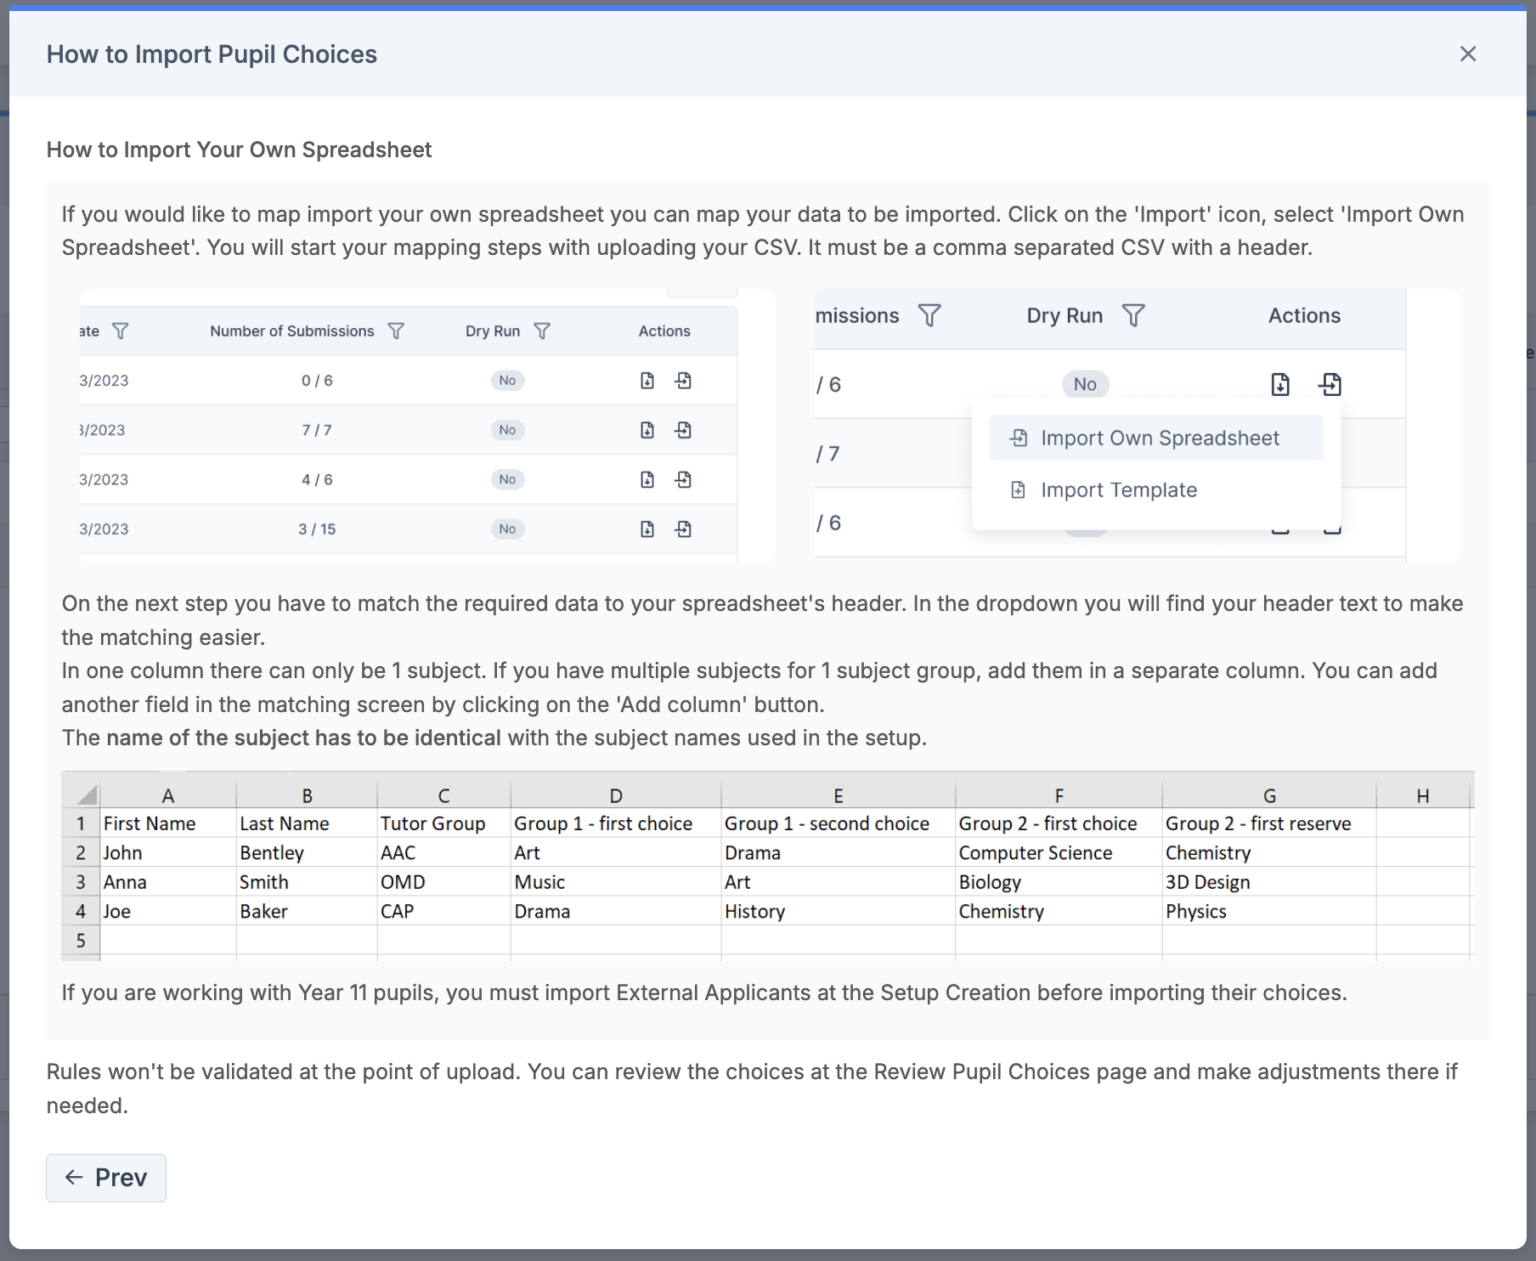Open the missions column filter dropdown
This screenshot has width=1536, height=1261.
(x=929, y=315)
